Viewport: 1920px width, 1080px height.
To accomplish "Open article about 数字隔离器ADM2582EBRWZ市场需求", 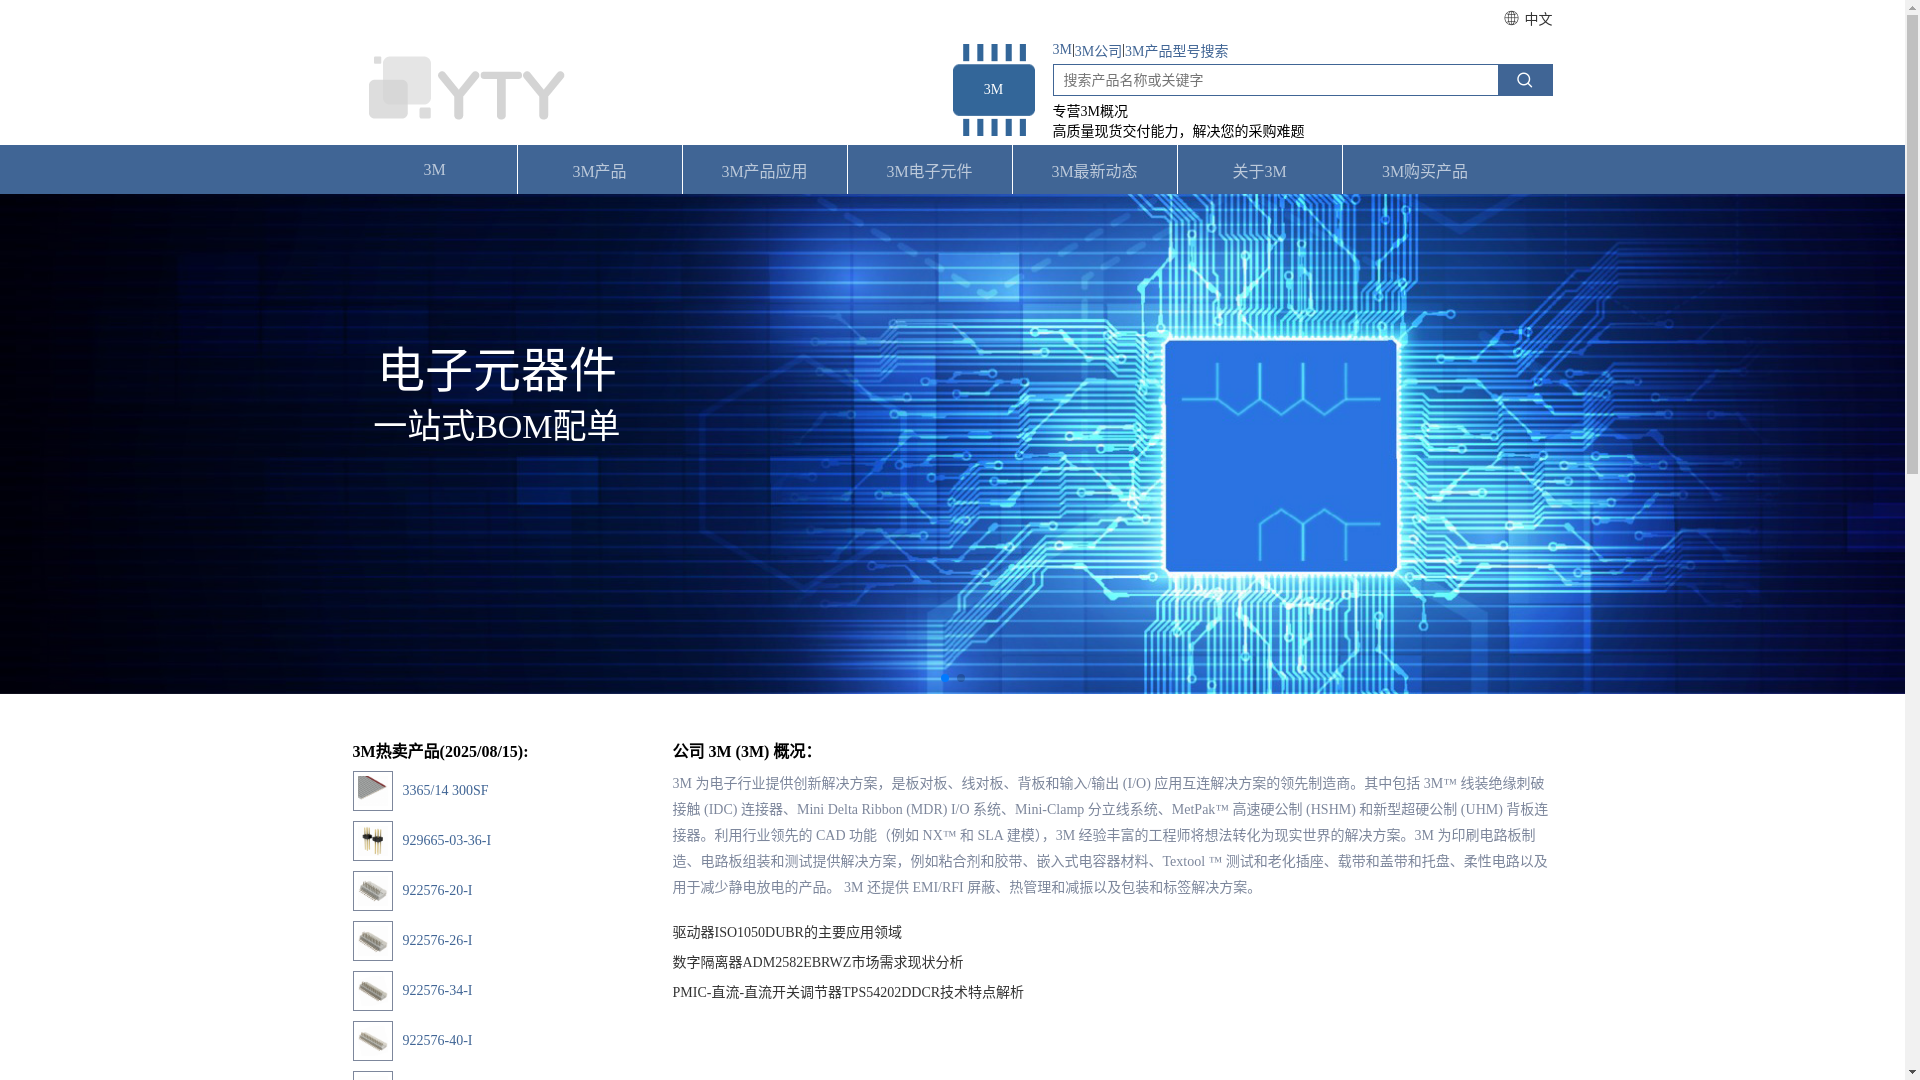I will (x=817, y=963).
